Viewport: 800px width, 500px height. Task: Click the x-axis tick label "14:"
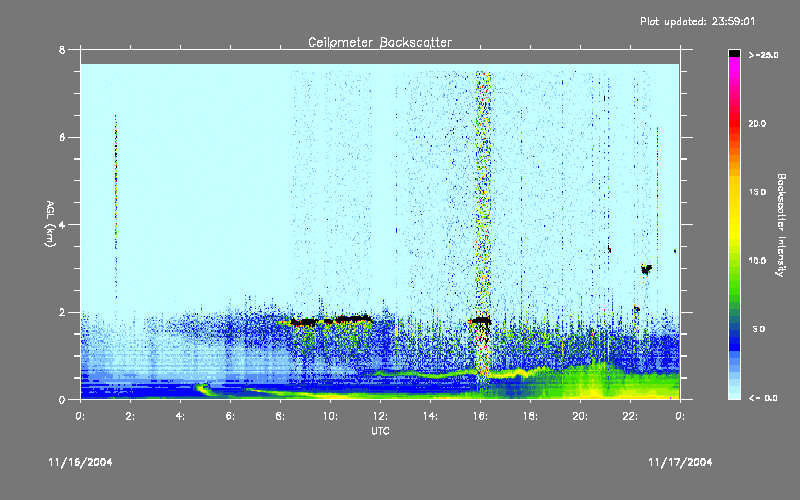click(x=430, y=416)
